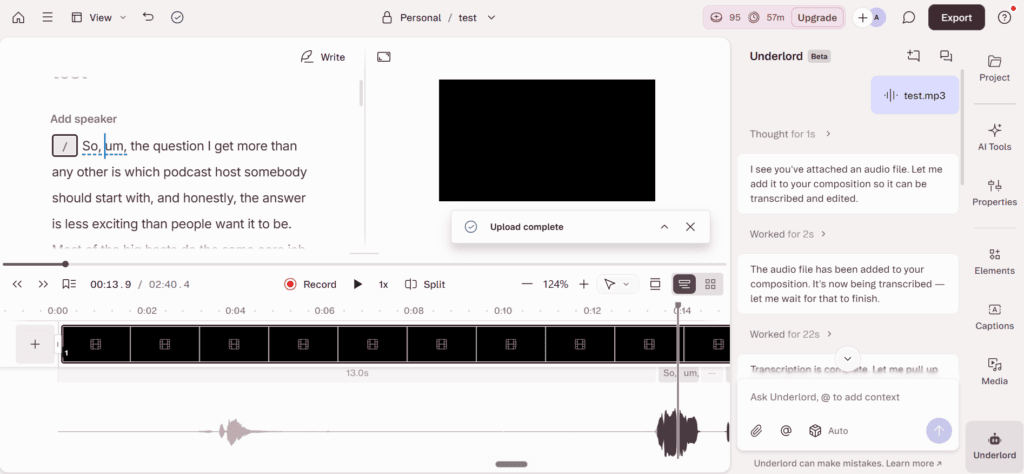Toggle the video preview fullscreen icon
The width and height of the screenshot is (1024, 474).
pos(384,57)
